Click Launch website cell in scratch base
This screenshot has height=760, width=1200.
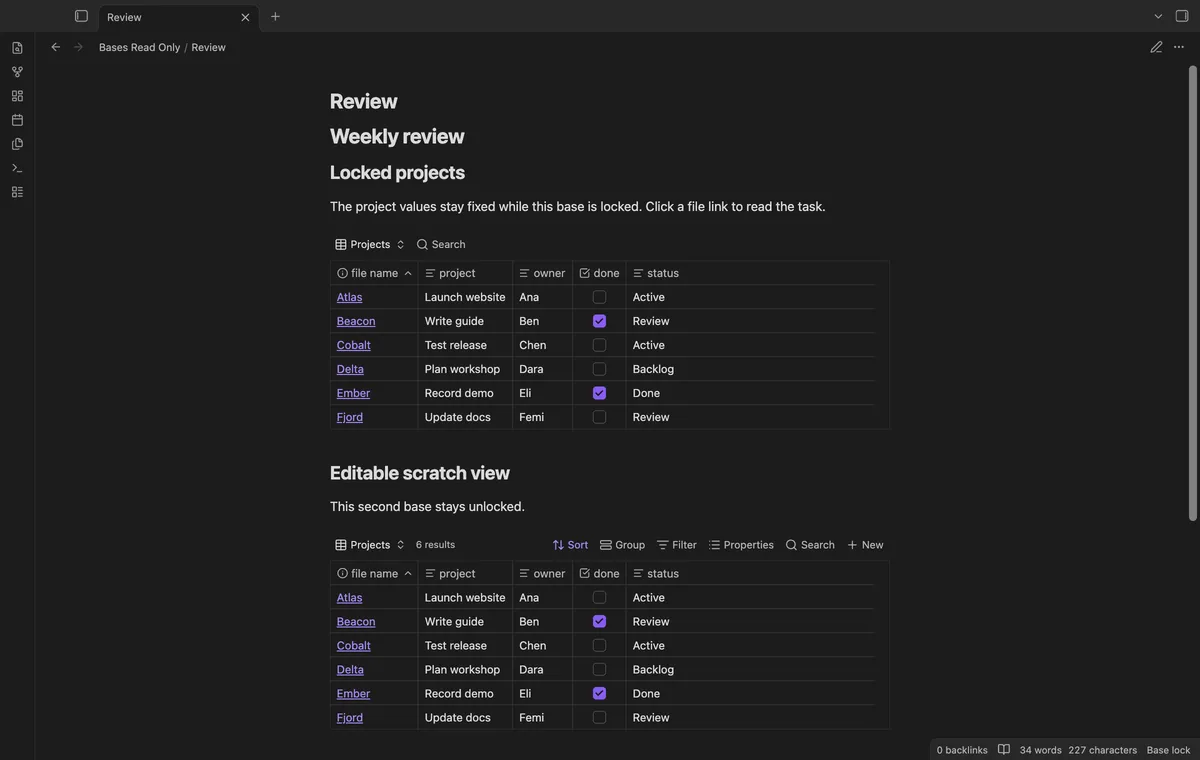(465, 598)
